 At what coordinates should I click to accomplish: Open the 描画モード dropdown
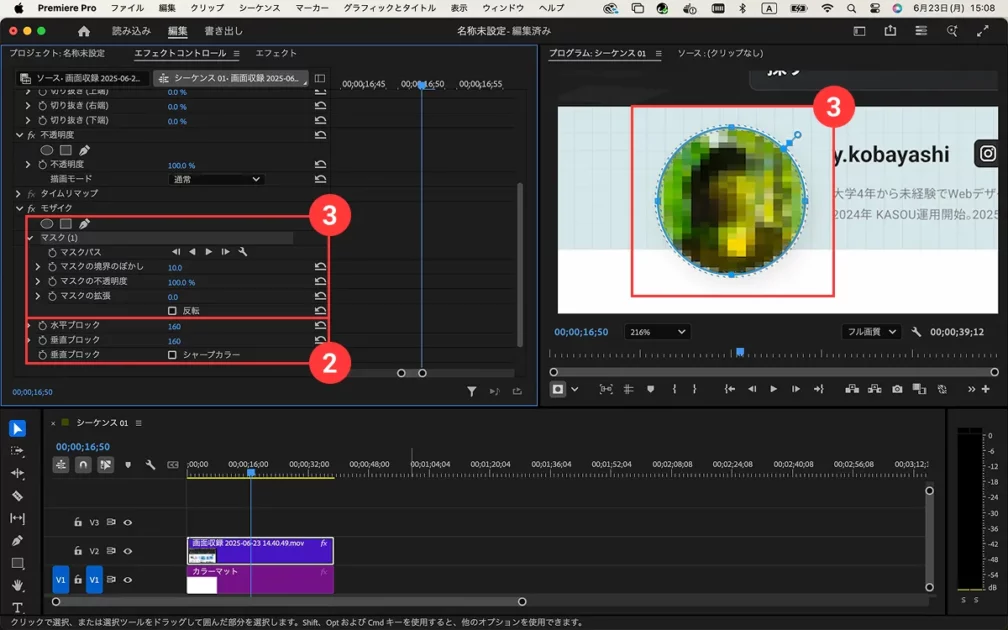click(216, 179)
